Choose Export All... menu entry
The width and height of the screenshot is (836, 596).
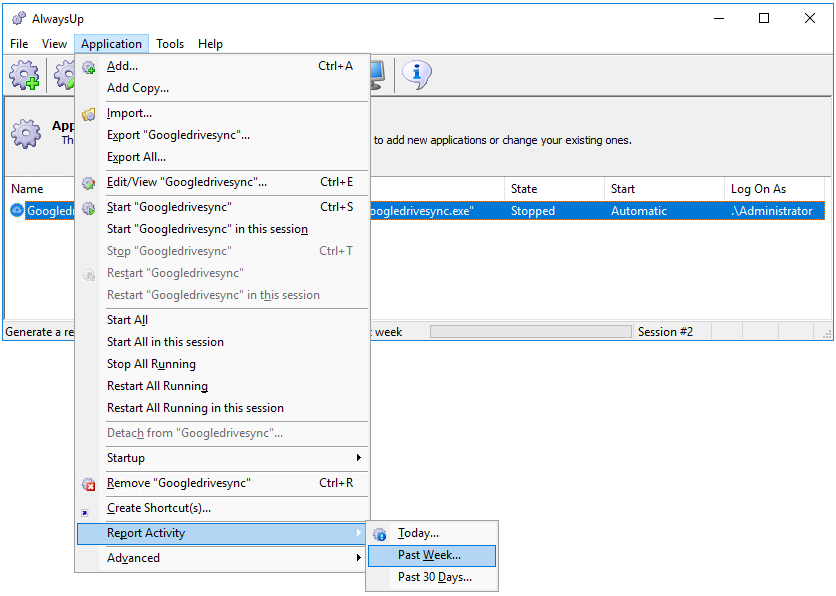click(222, 157)
